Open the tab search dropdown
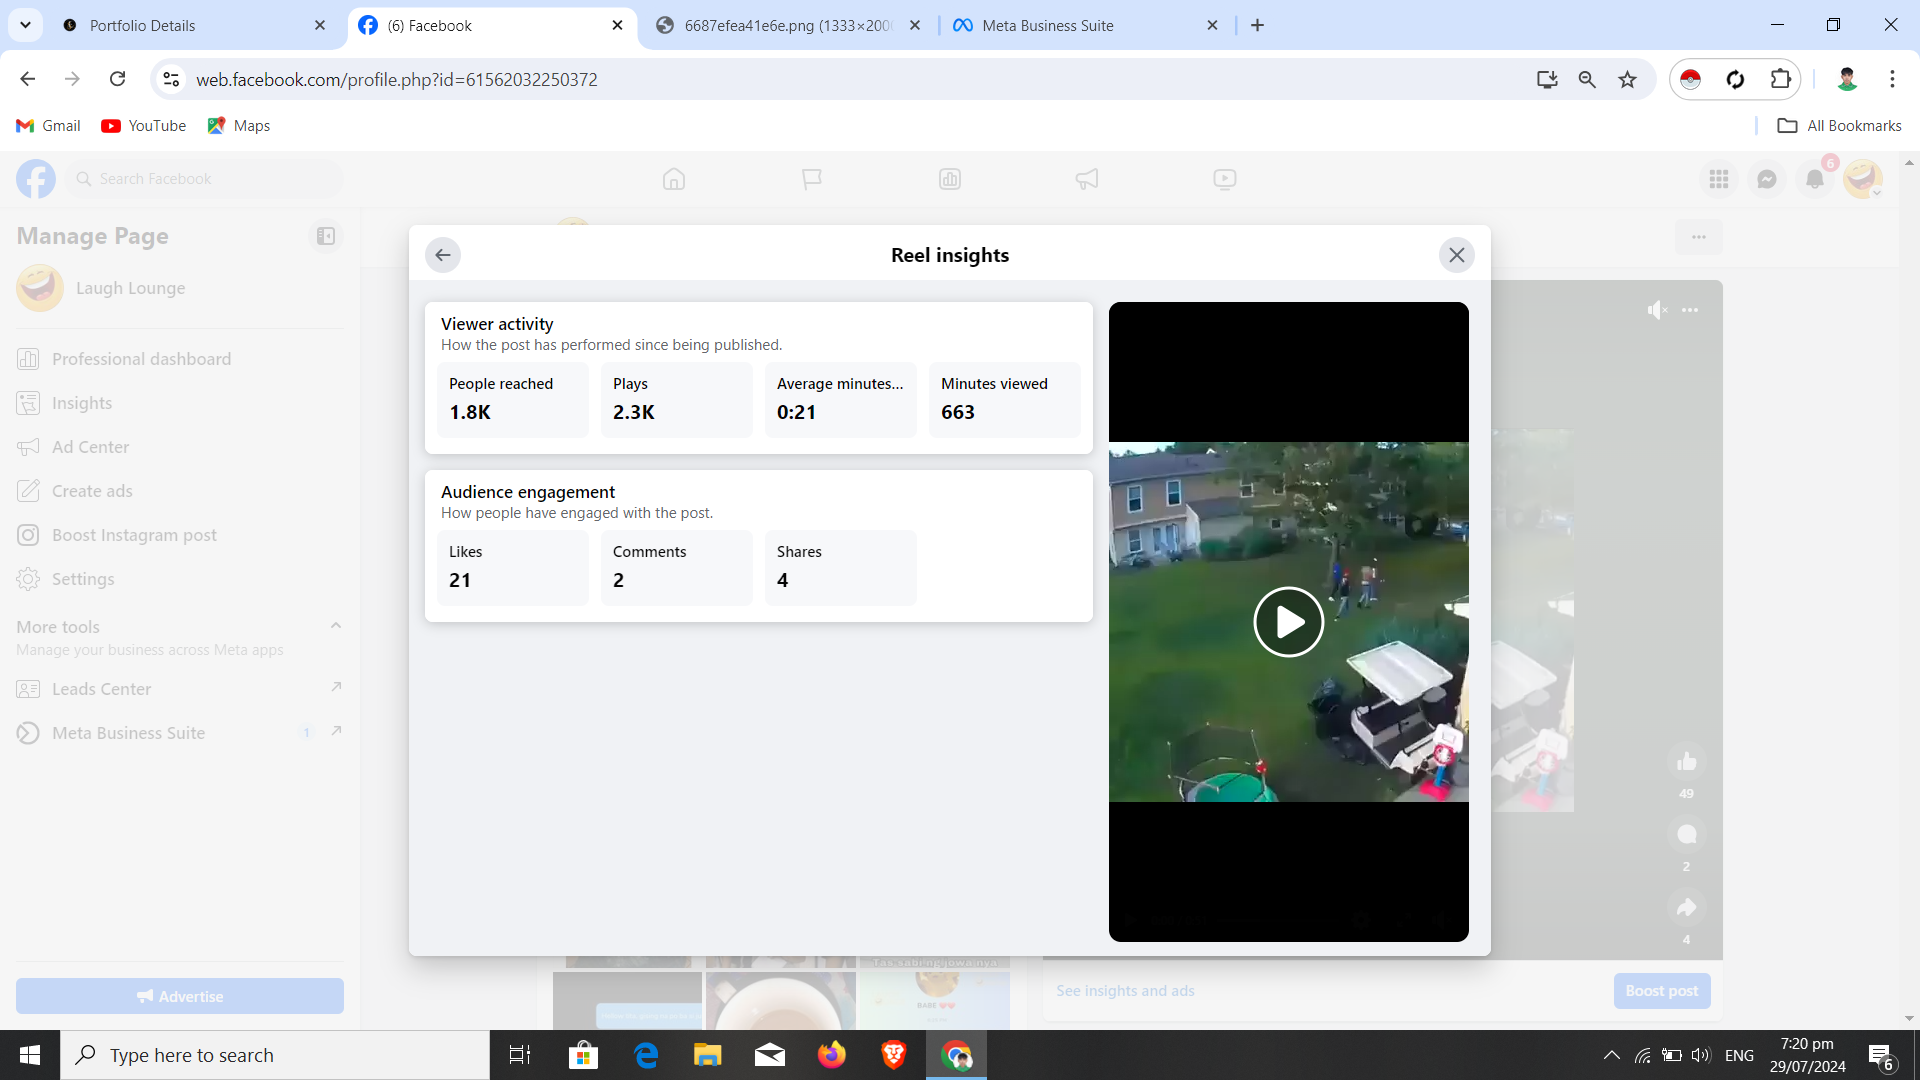1920x1080 pixels. coord(25,25)
